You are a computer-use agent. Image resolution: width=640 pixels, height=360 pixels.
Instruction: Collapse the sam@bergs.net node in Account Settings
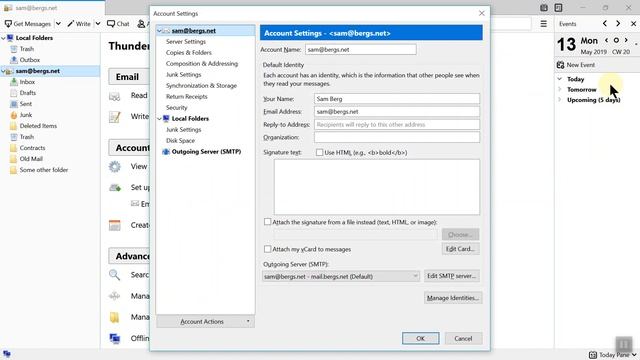(159, 31)
